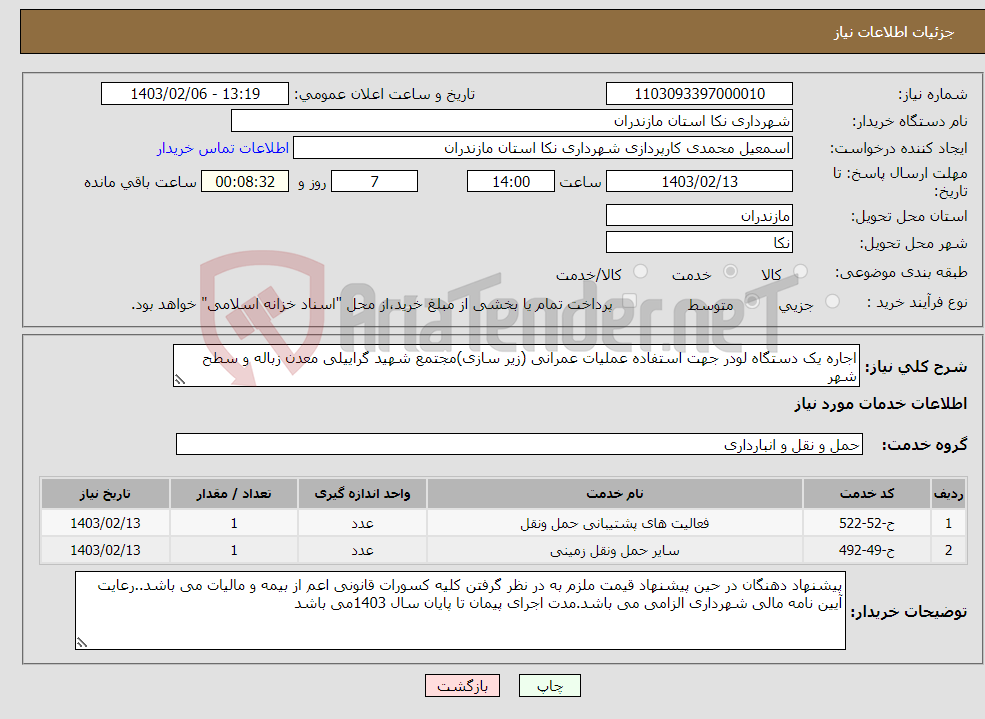Click فعالیت های پشتیبانی حمل ونقل cell
985x719 pixels.
point(614,523)
